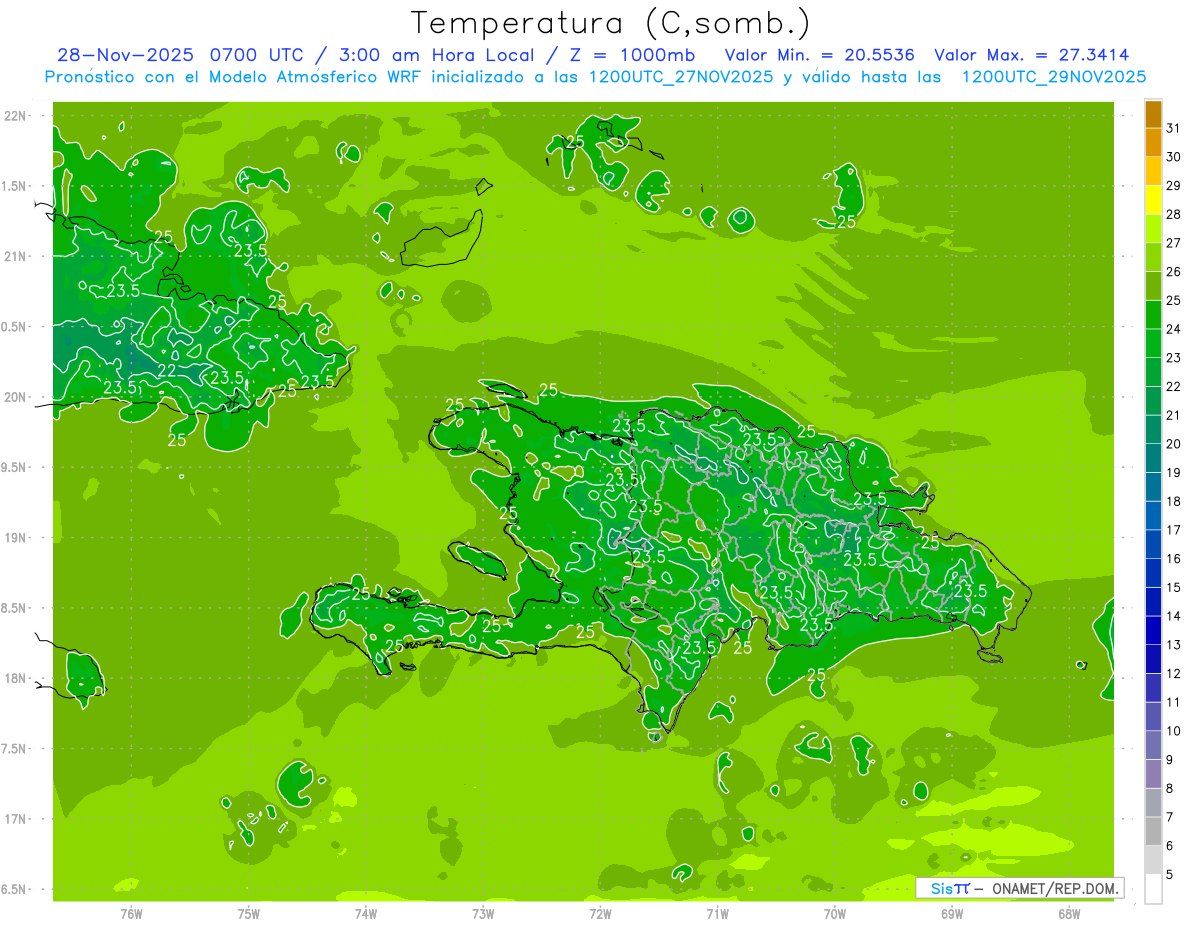Screen dimensions: 1200x927
Task: Click legend value "8" on the color scale
Action: pyautogui.click(x=1169, y=788)
